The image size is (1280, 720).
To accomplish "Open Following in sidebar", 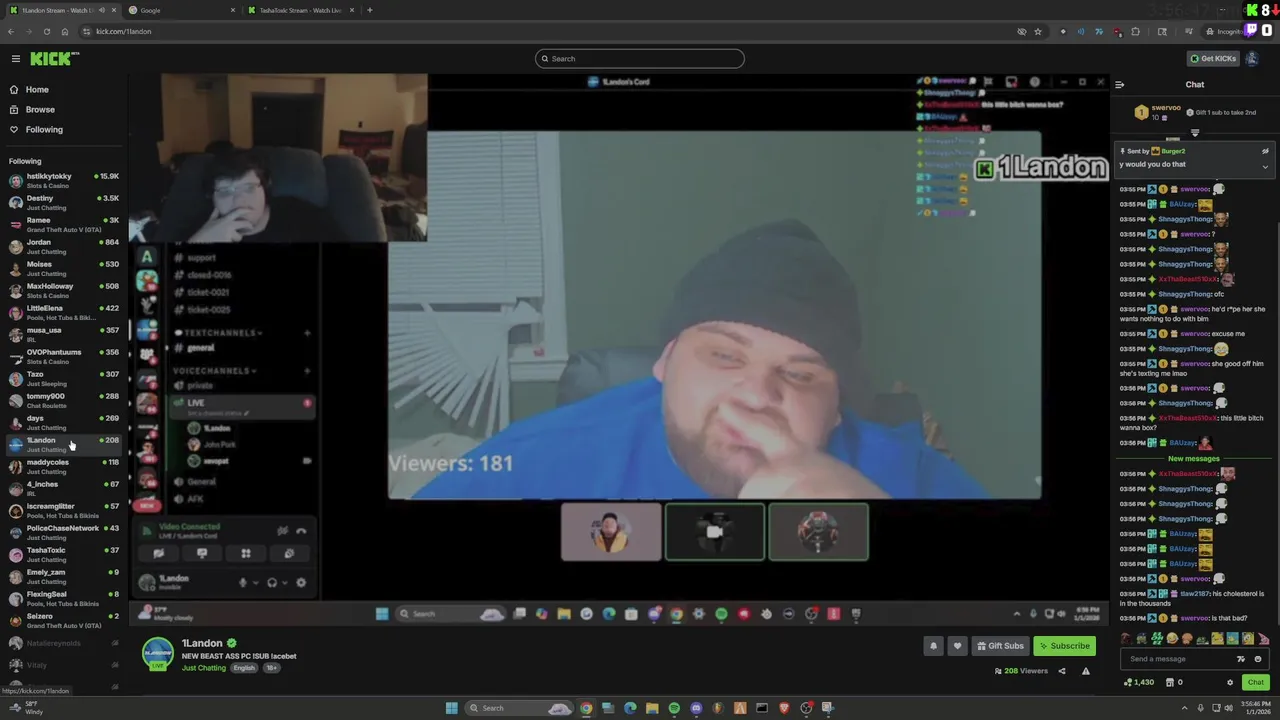I will click(x=44, y=130).
